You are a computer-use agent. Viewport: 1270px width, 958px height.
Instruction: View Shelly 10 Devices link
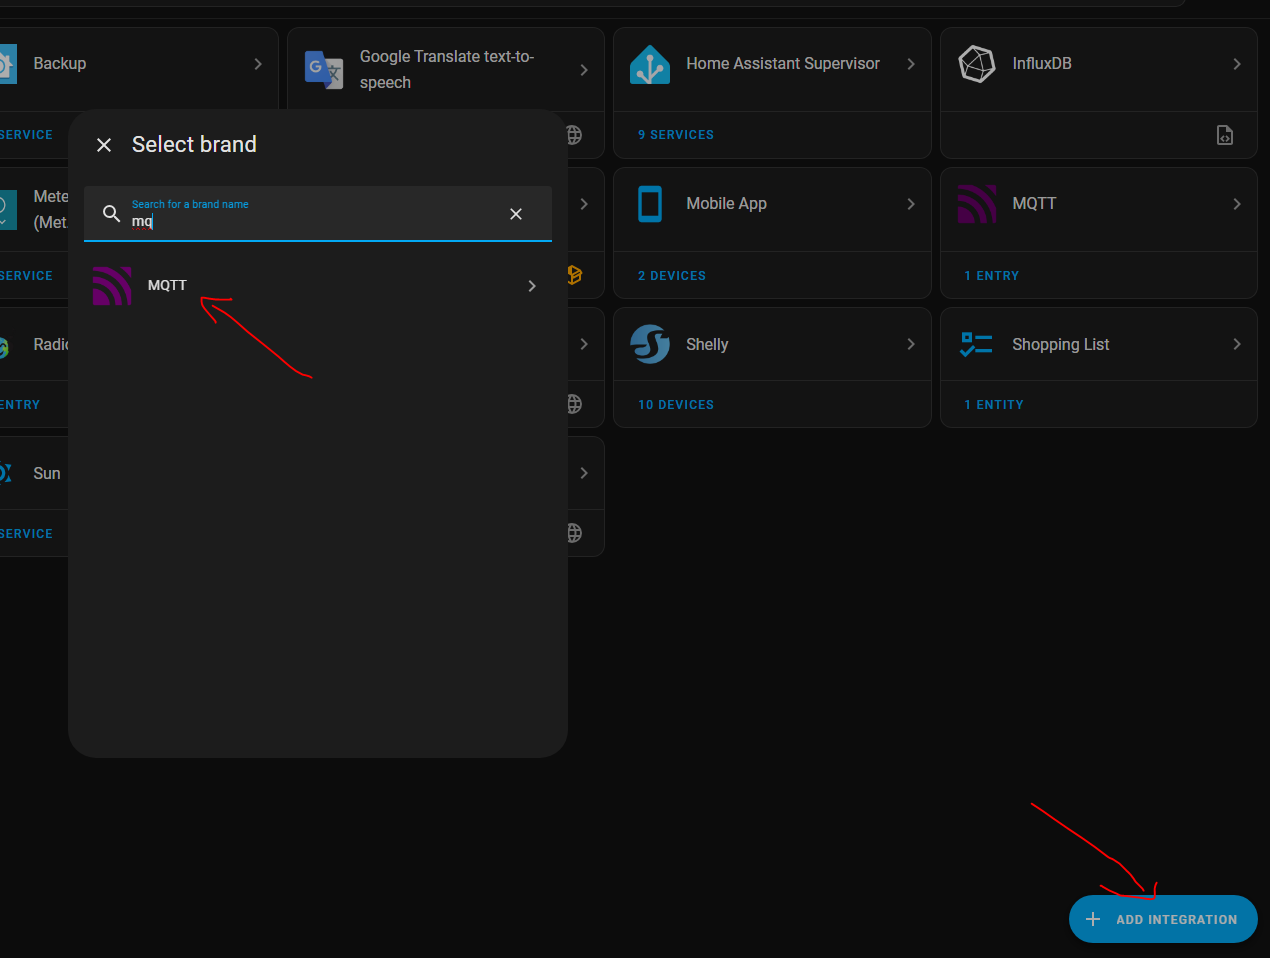point(676,405)
